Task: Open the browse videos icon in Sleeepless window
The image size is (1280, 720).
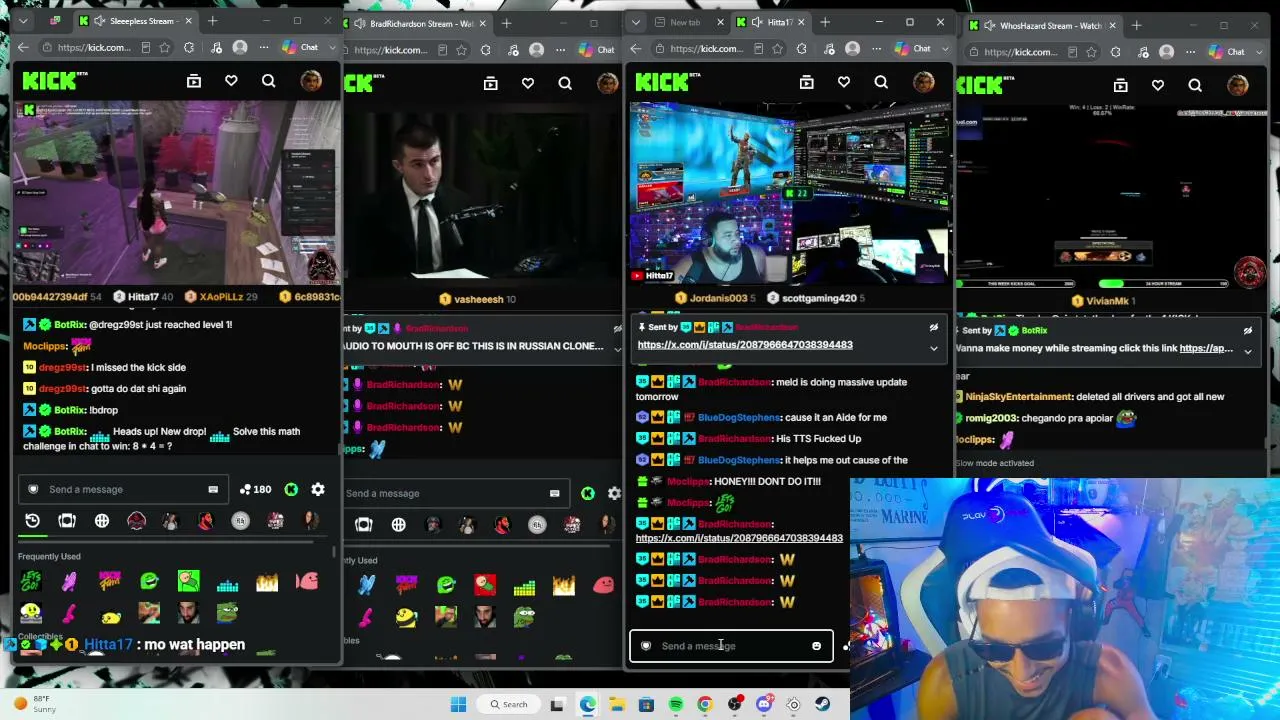Action: [194, 81]
